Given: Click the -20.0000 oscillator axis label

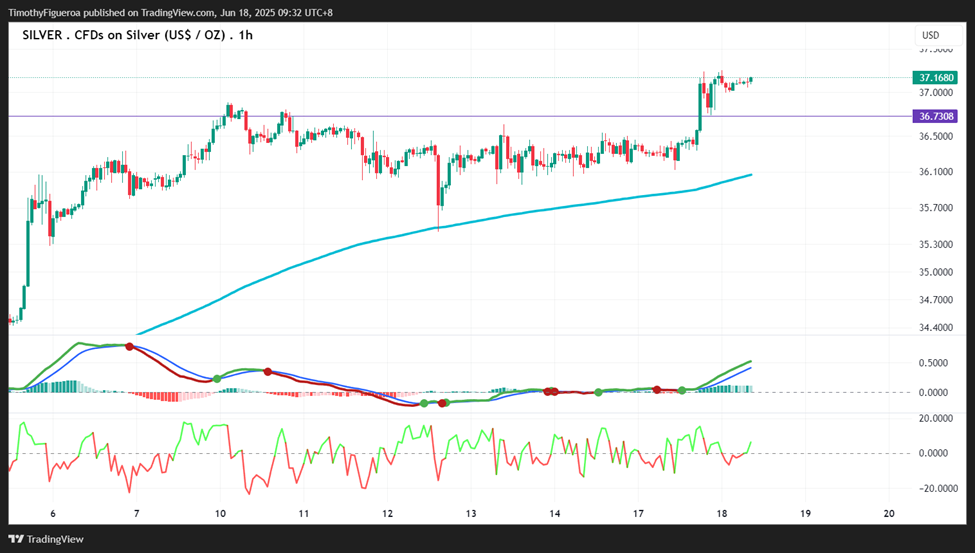Looking at the screenshot, I should [x=936, y=488].
